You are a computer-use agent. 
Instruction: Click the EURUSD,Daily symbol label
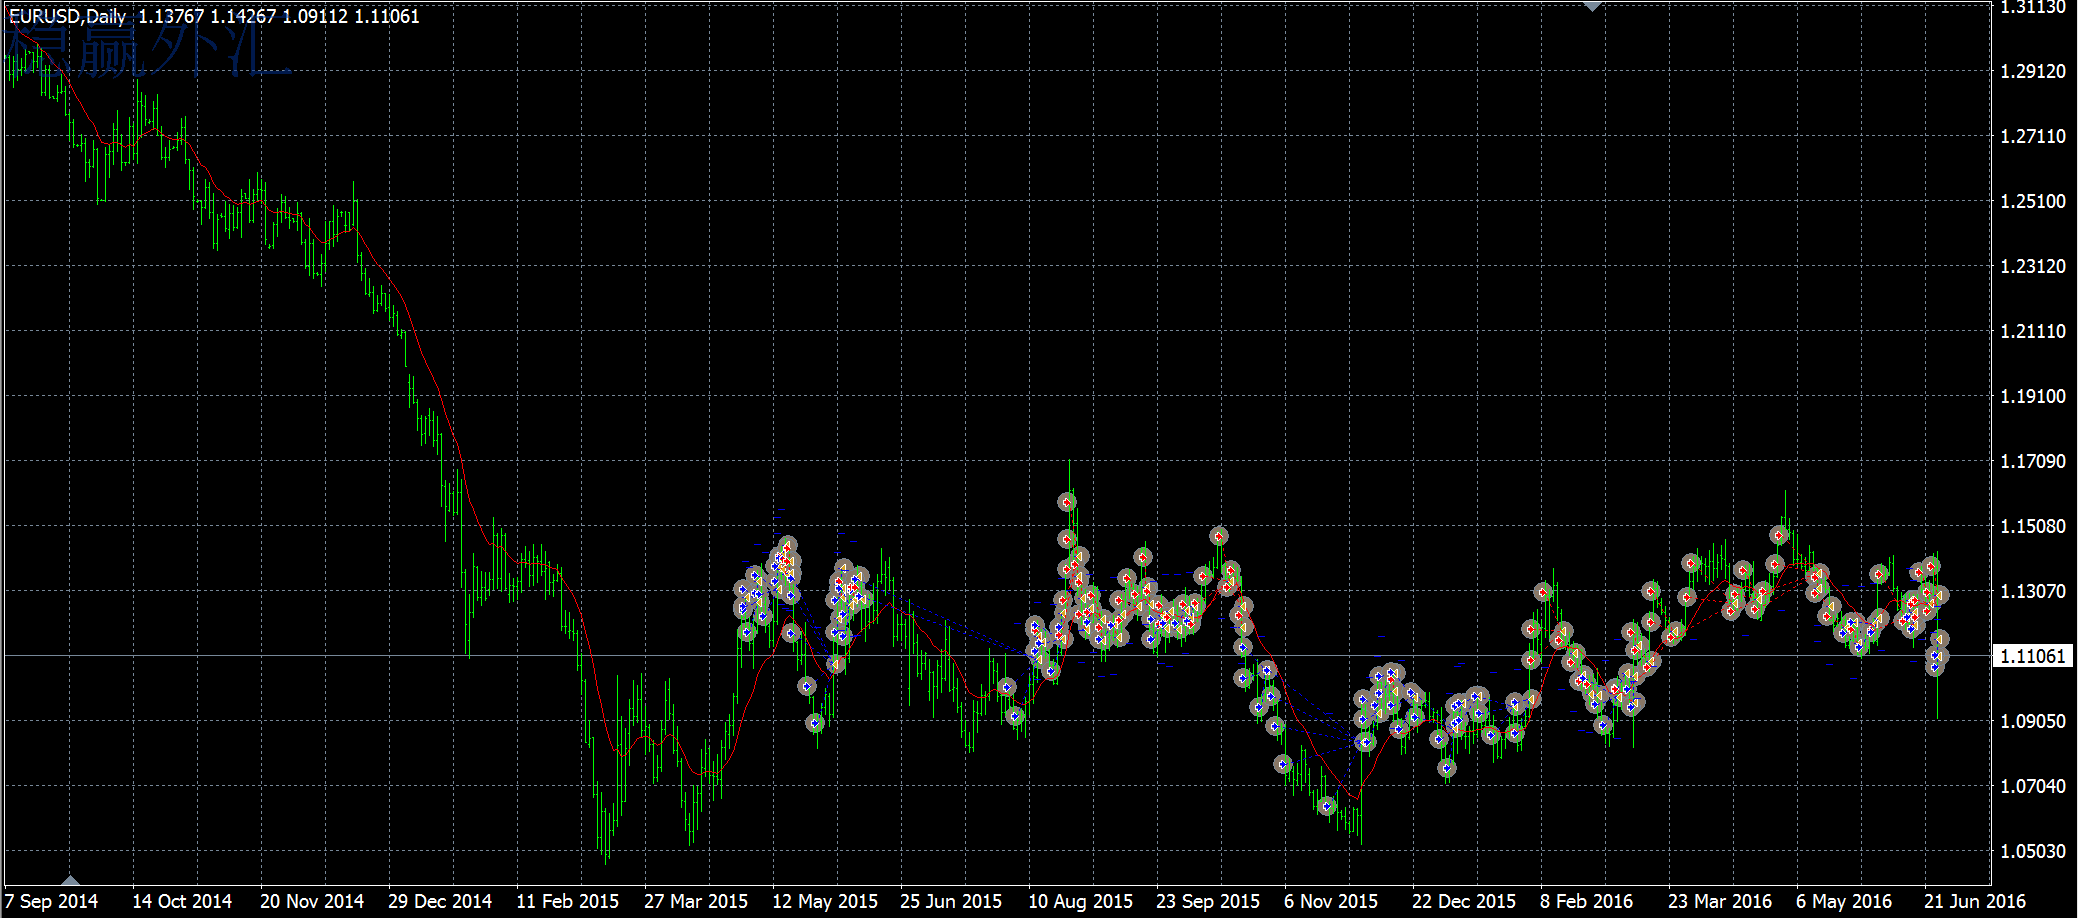(68, 16)
